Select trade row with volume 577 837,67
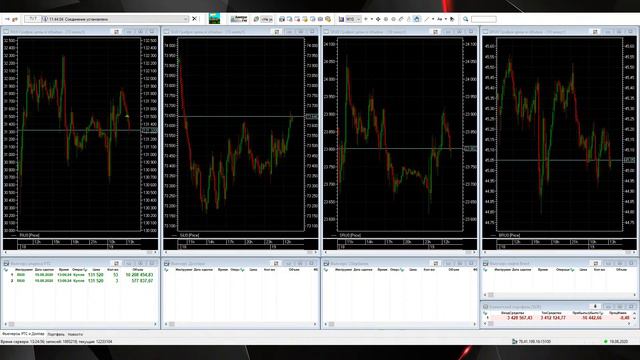Image resolution: width=640 pixels, height=360 pixels. tap(82, 280)
